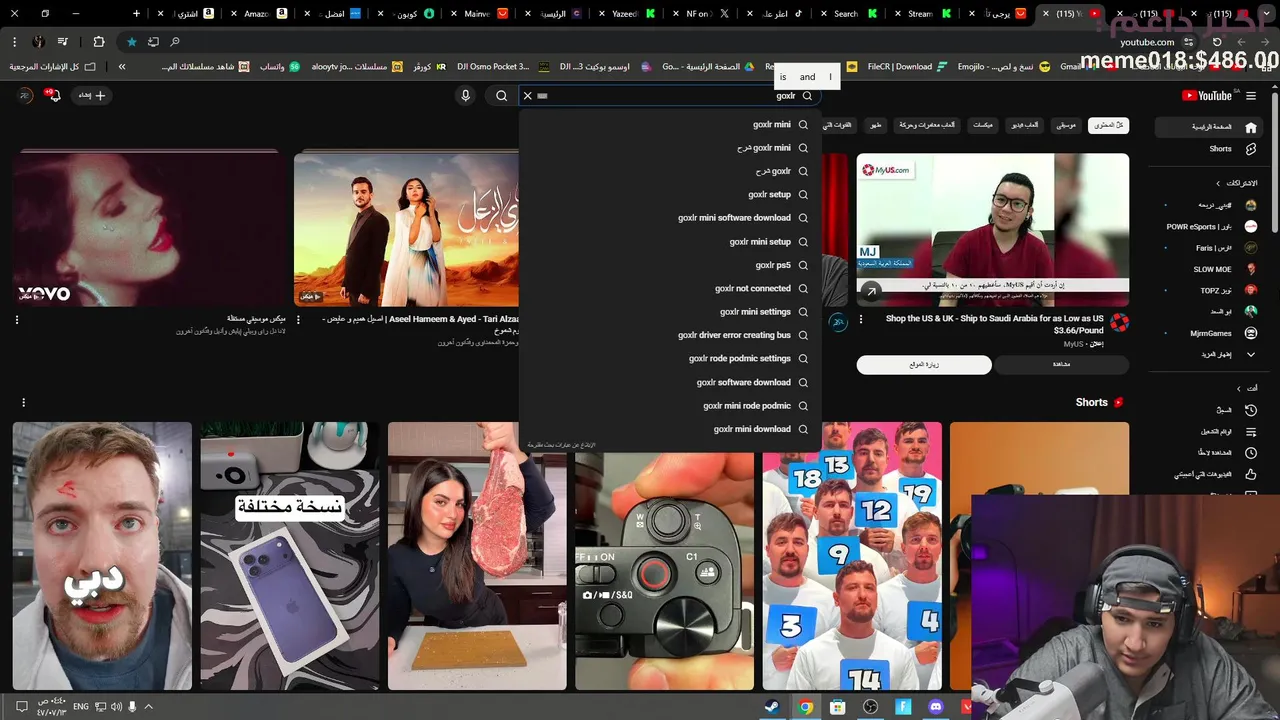Pick 'goxlr mini software download' suggestion
This screenshot has height=720, width=1280.
click(x=670, y=218)
